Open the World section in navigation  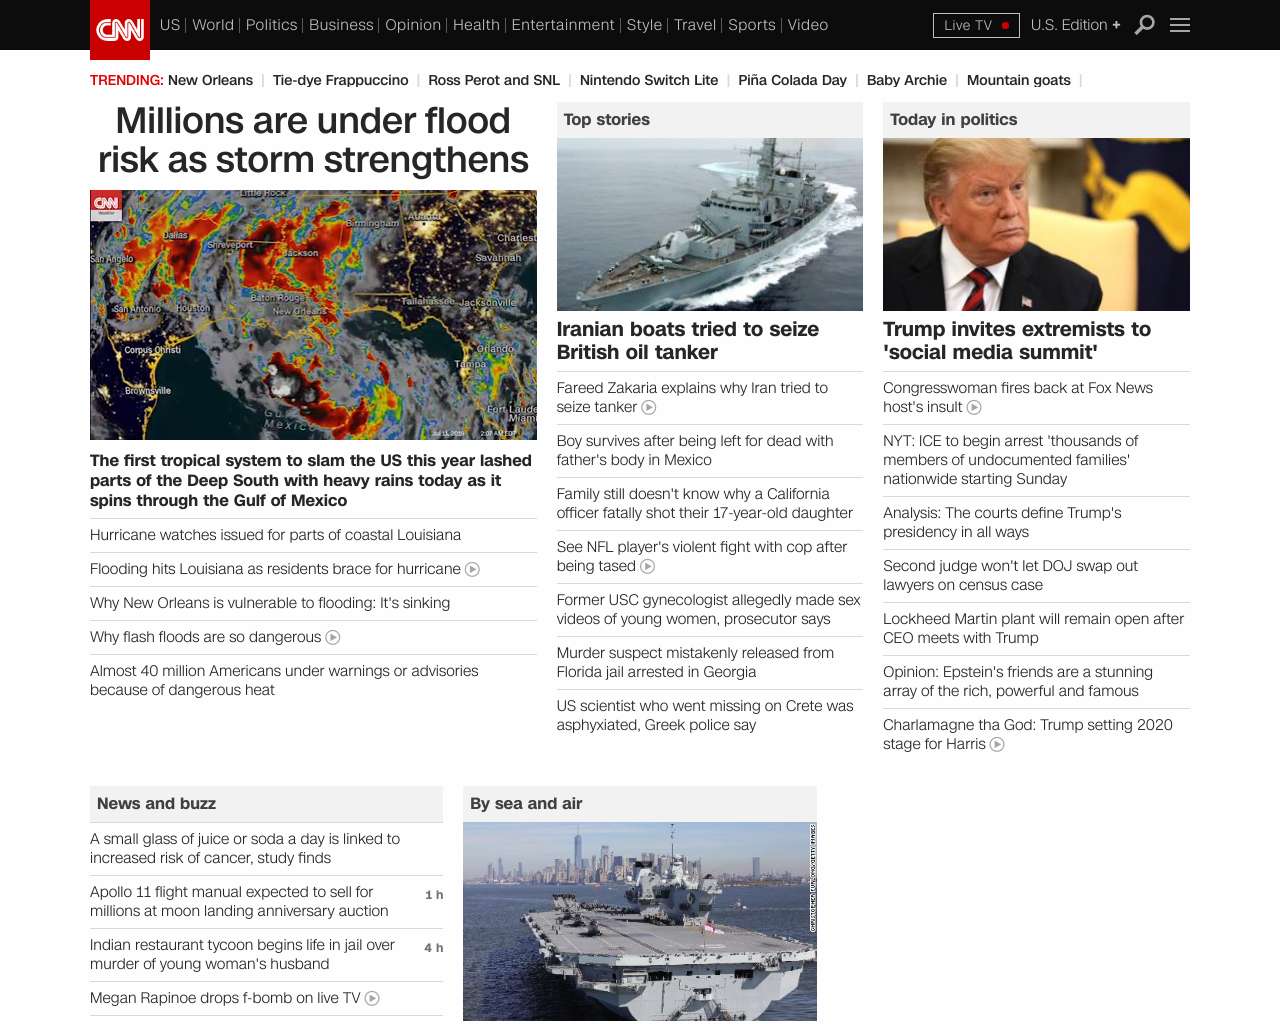tap(213, 25)
